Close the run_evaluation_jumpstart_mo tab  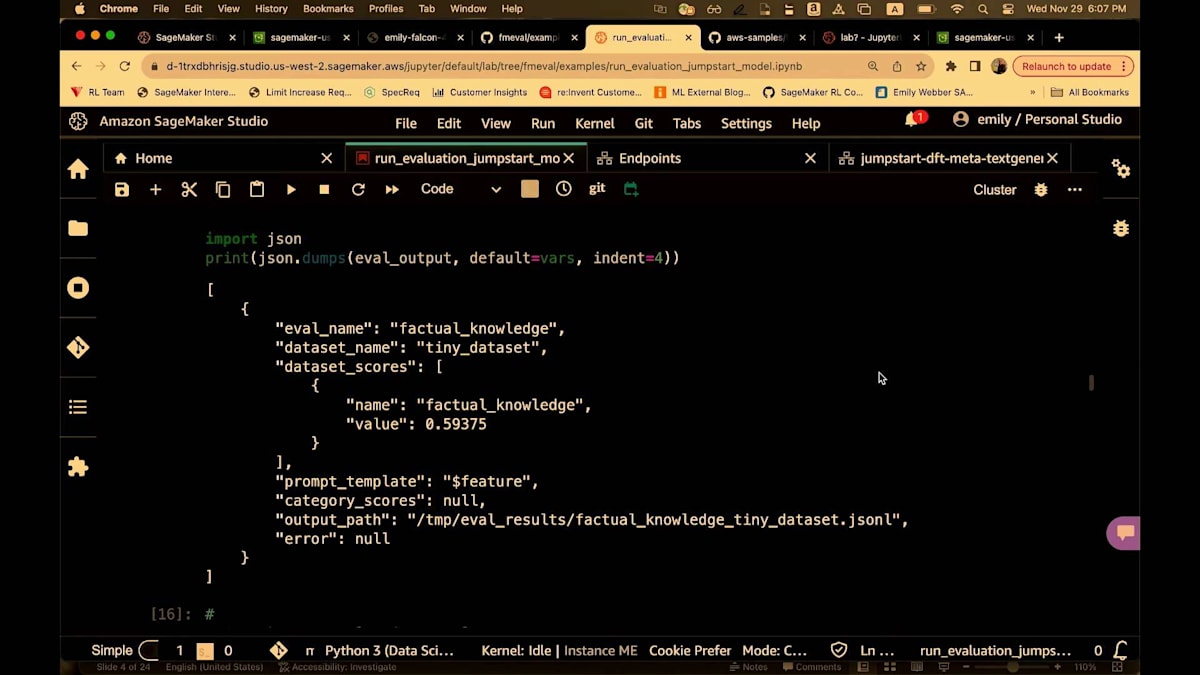(569, 158)
